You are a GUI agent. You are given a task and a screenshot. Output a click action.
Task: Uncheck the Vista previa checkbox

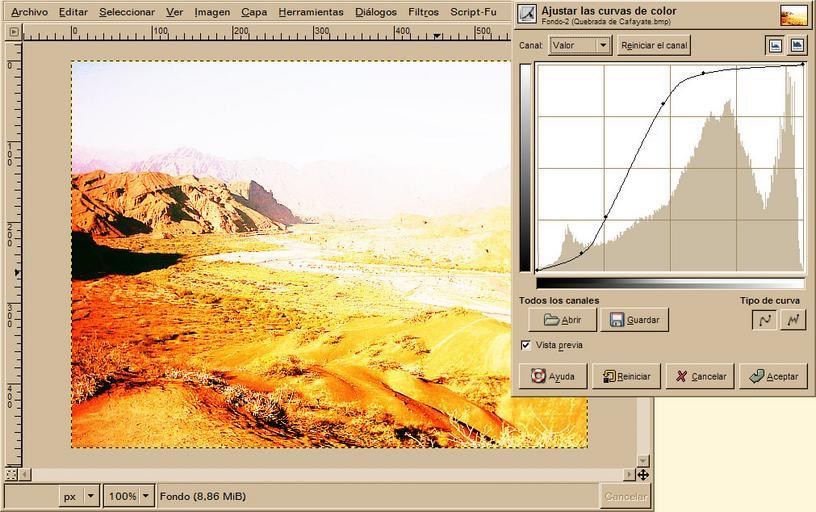coord(526,345)
